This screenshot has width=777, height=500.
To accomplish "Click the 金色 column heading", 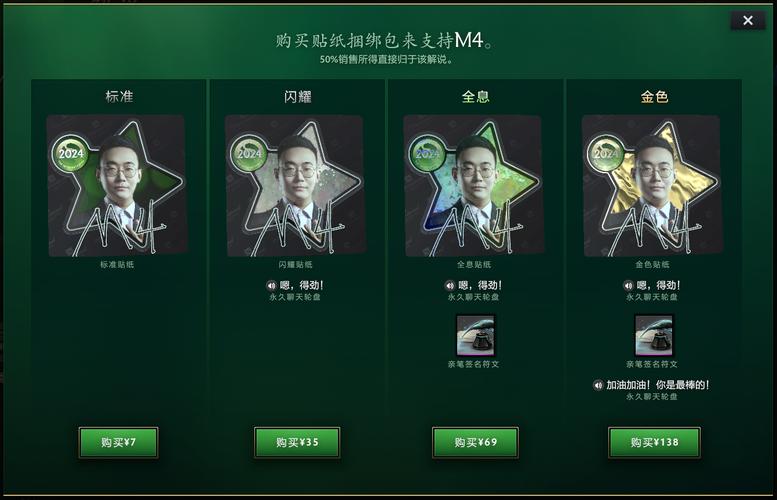I will click(654, 96).
